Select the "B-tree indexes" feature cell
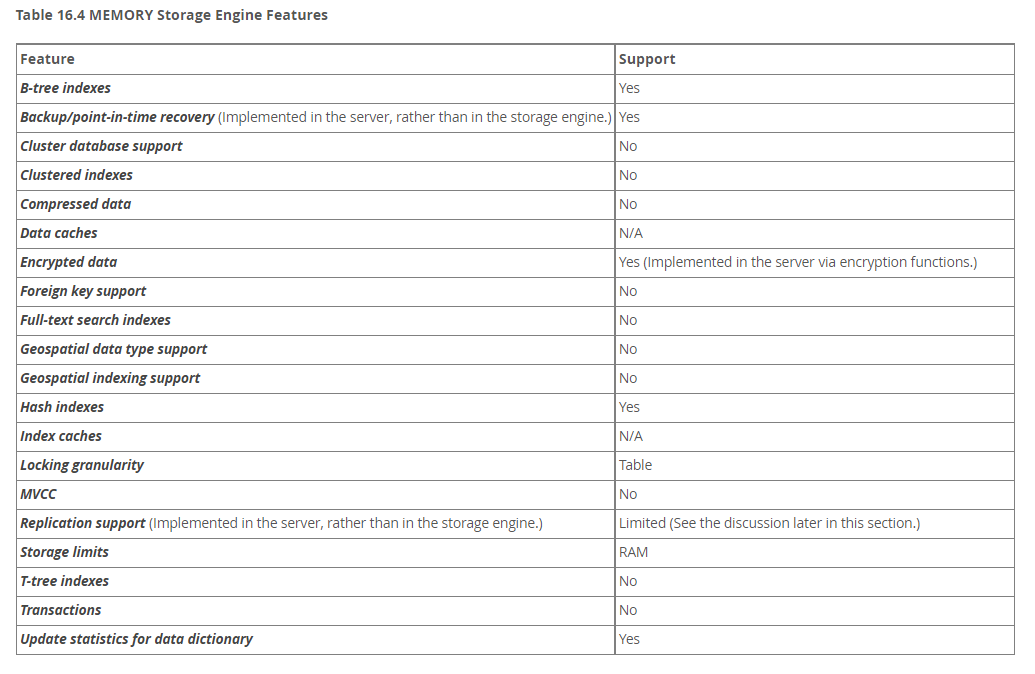Screen dimensions: 1035x674 [x=66, y=88]
